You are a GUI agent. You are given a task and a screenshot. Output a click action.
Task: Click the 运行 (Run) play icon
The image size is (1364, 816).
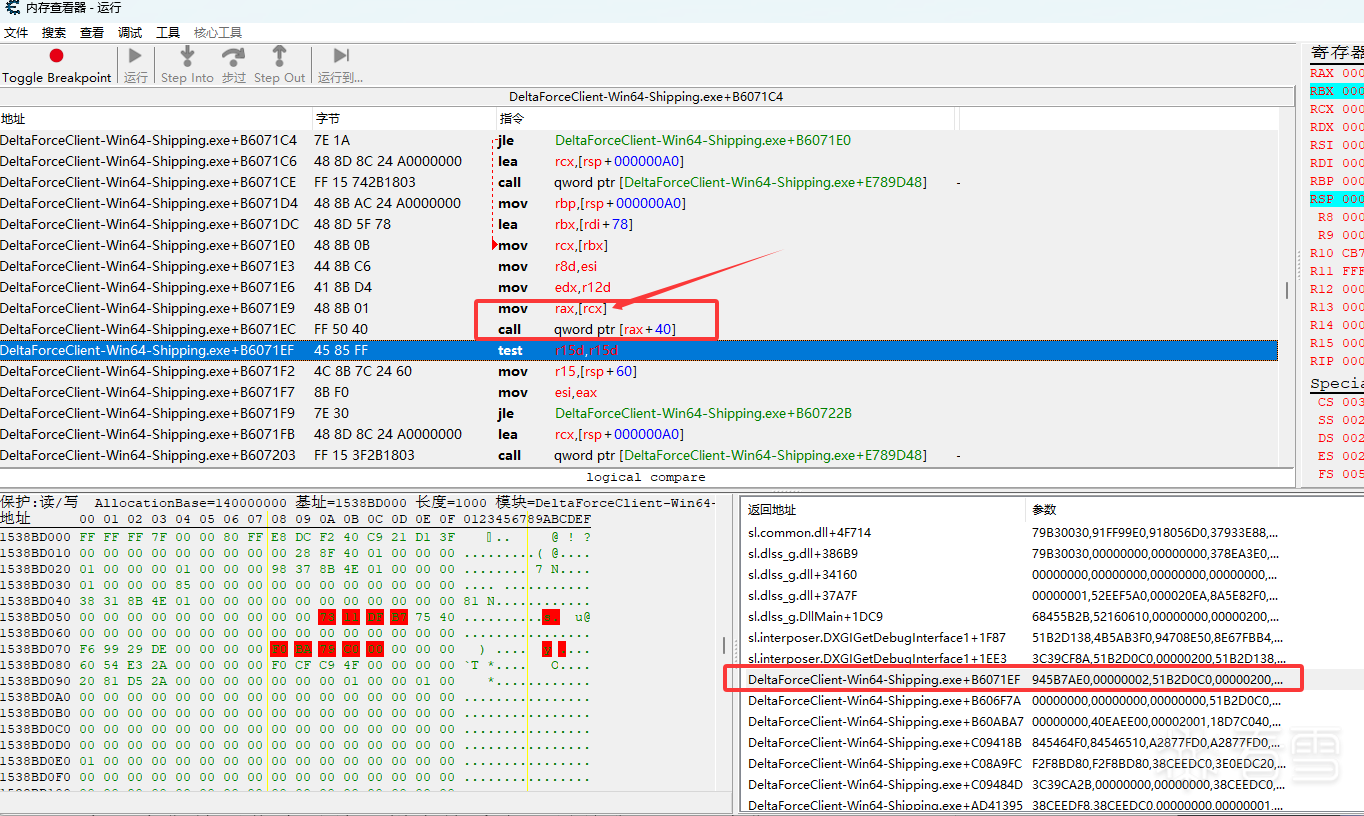[136, 56]
